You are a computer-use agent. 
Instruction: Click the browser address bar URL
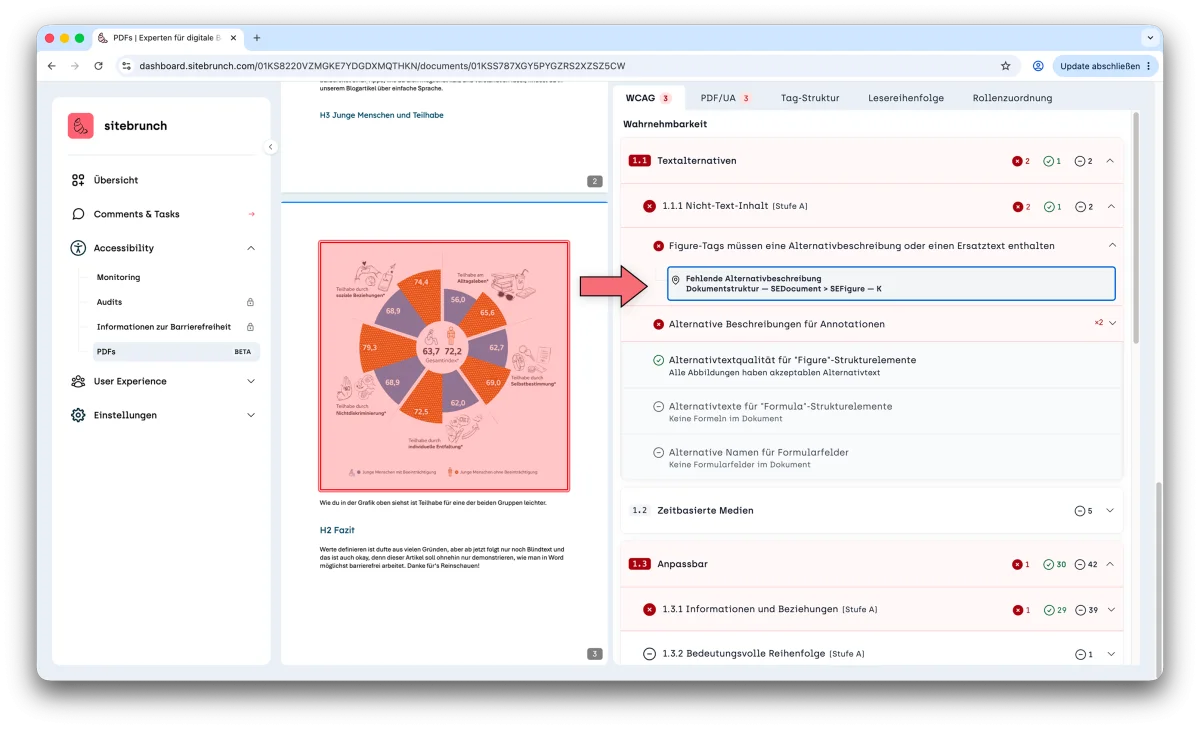382,66
